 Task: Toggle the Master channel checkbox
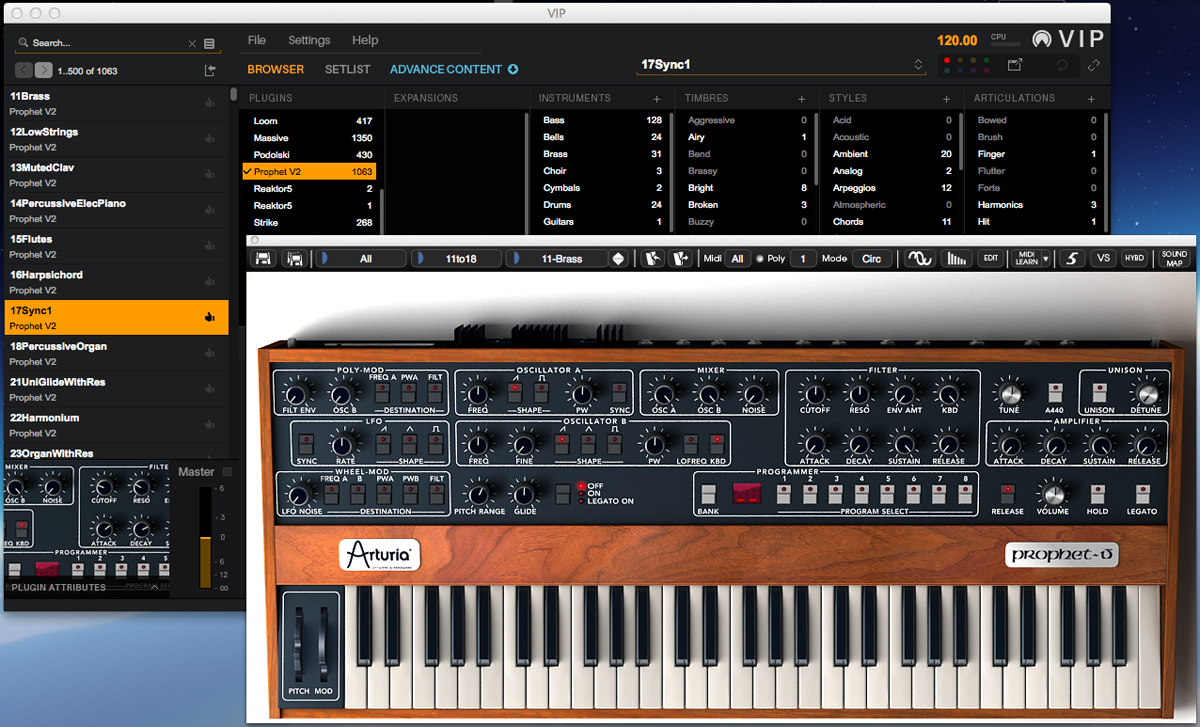pyautogui.click(x=227, y=472)
